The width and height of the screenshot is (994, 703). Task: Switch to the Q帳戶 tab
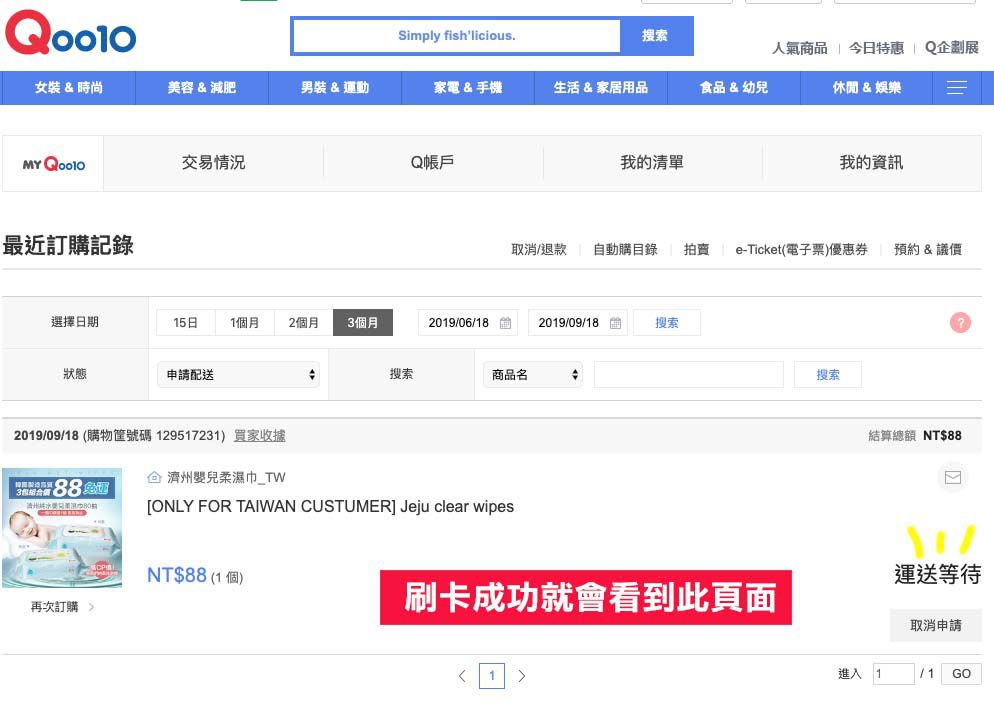pyautogui.click(x=432, y=163)
